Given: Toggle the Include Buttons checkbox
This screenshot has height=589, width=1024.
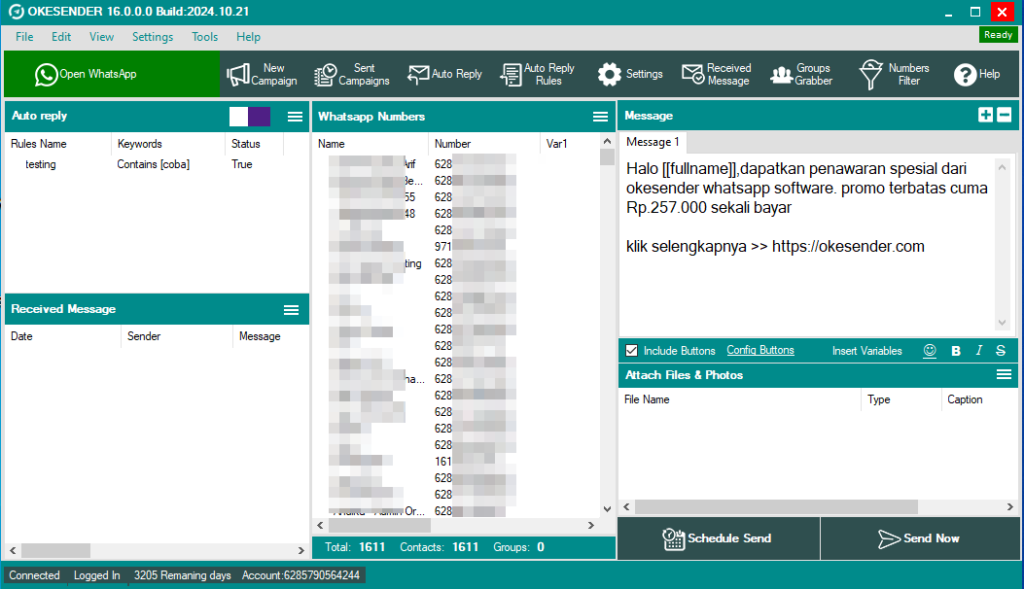Looking at the screenshot, I should [631, 351].
